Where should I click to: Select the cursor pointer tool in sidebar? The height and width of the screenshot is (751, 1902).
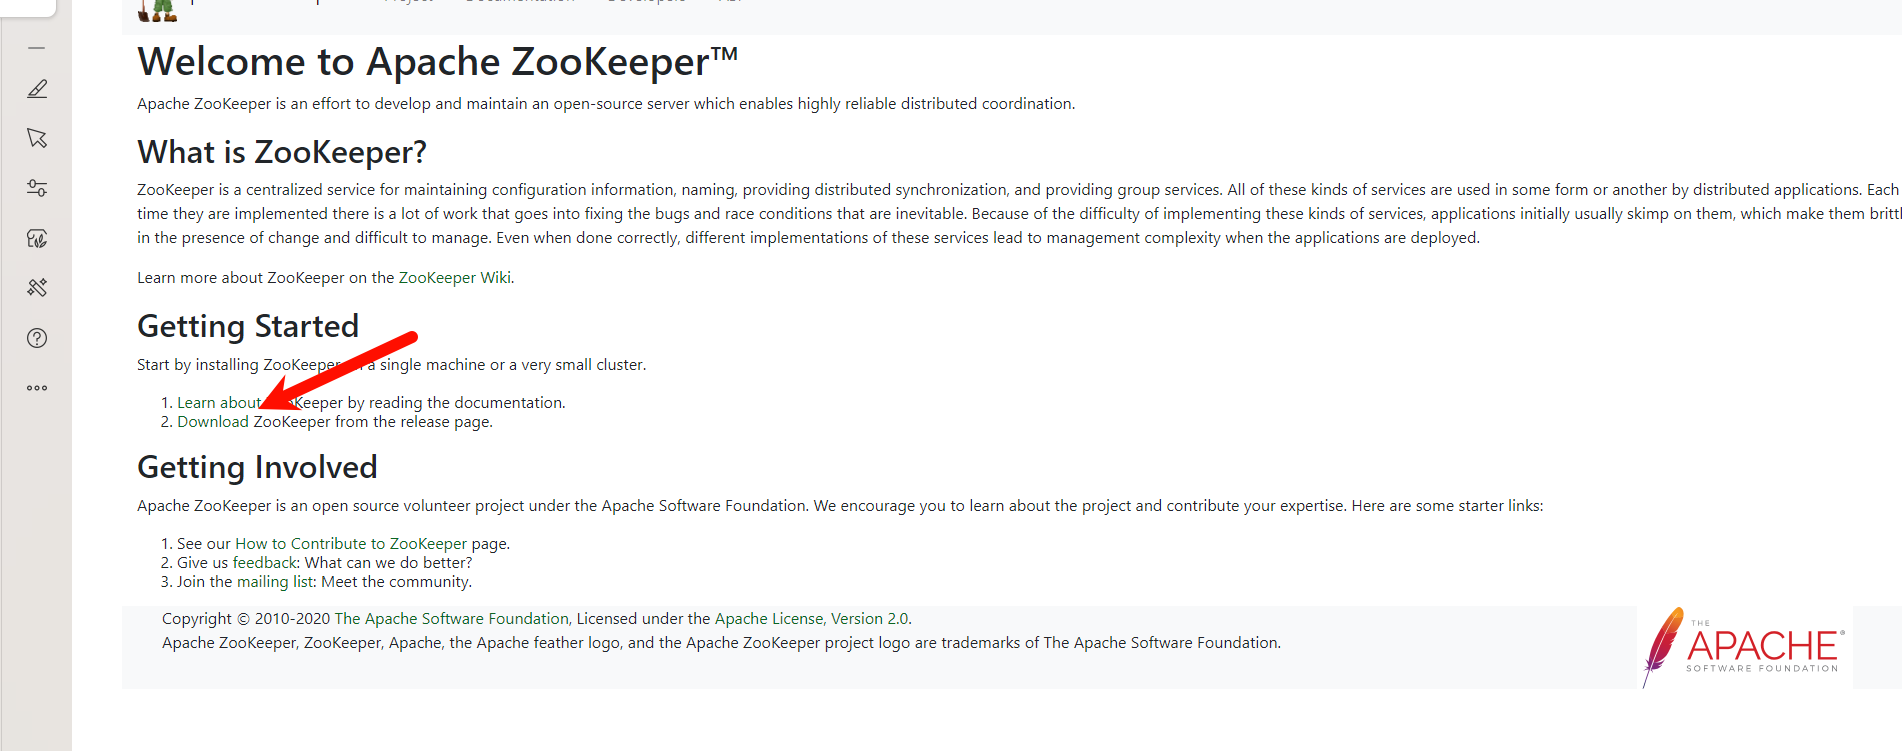(x=37, y=138)
